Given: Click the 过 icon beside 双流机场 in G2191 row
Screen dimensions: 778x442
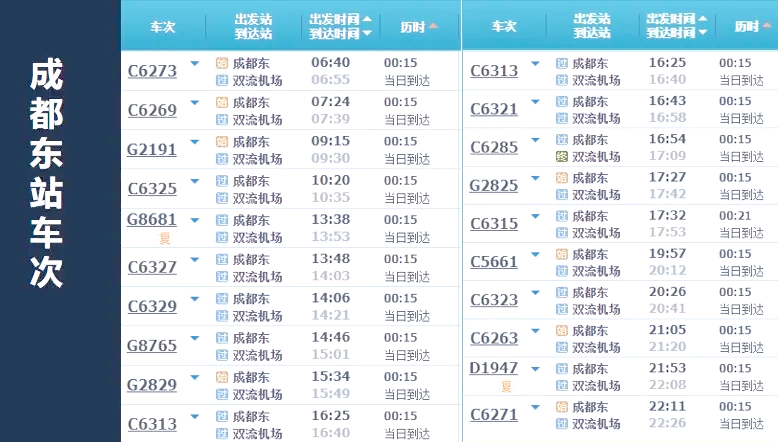Looking at the screenshot, I should pos(222,159).
